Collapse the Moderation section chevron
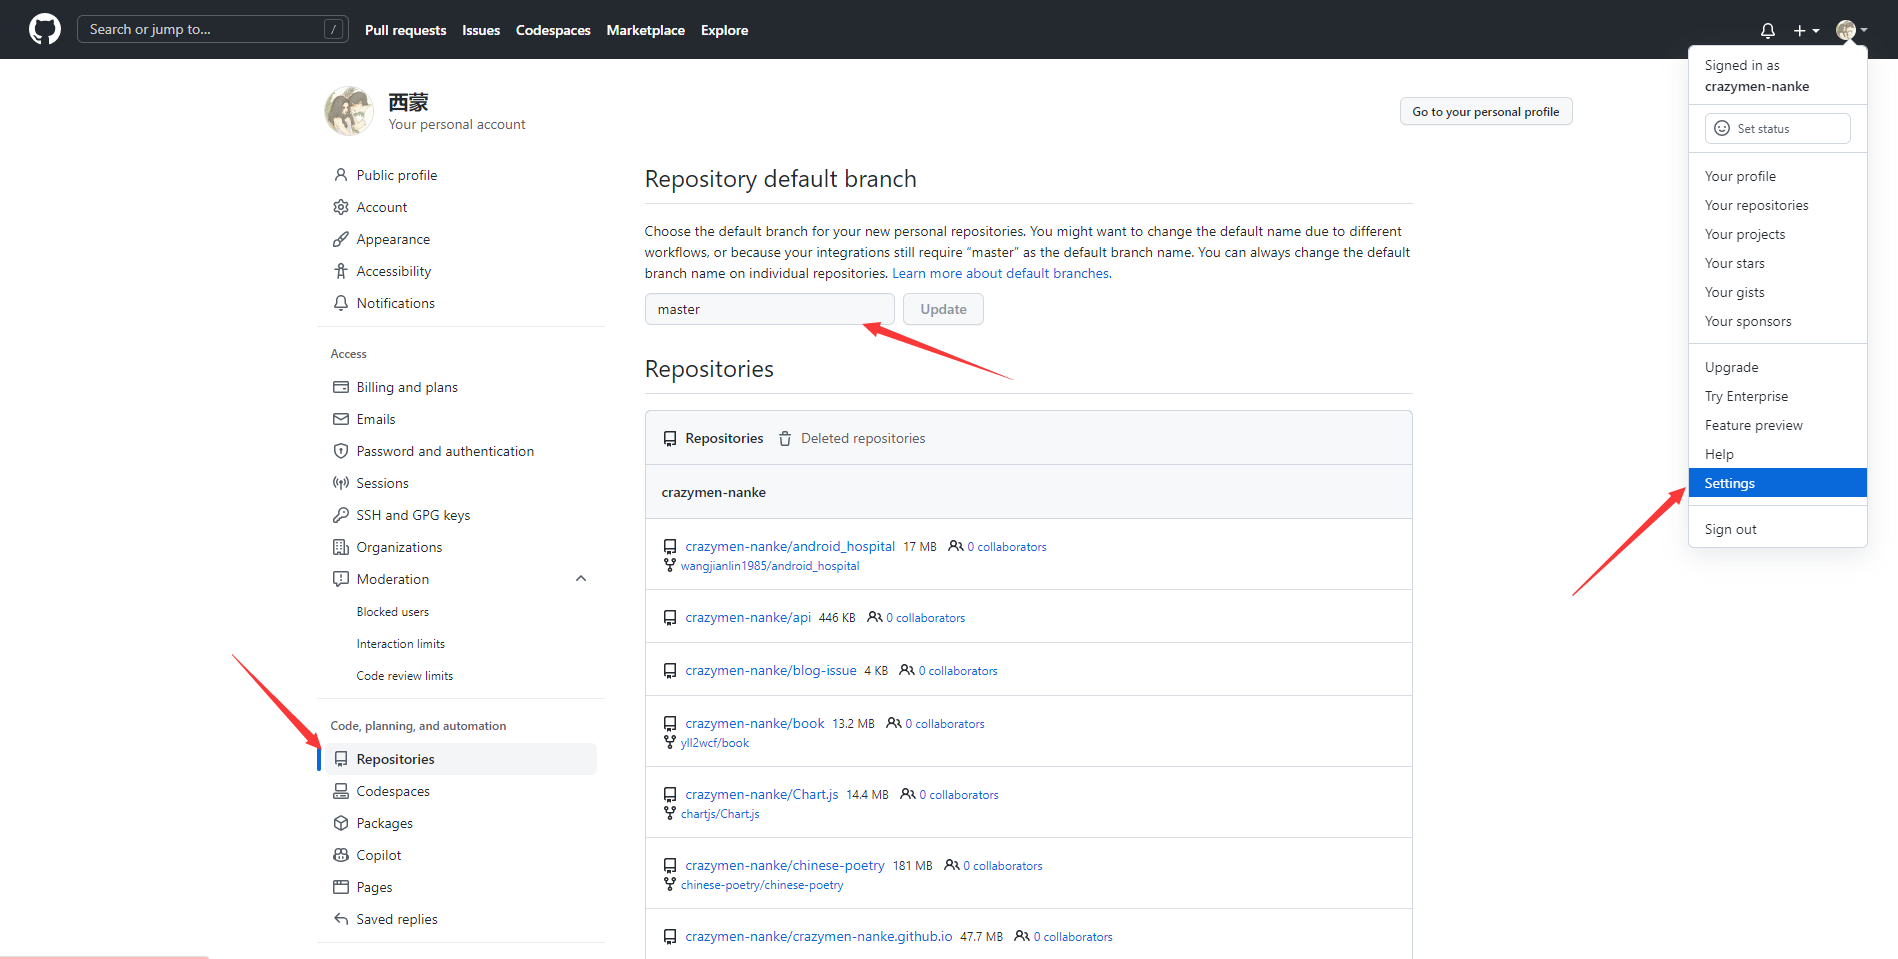This screenshot has width=1898, height=959. pos(581,579)
